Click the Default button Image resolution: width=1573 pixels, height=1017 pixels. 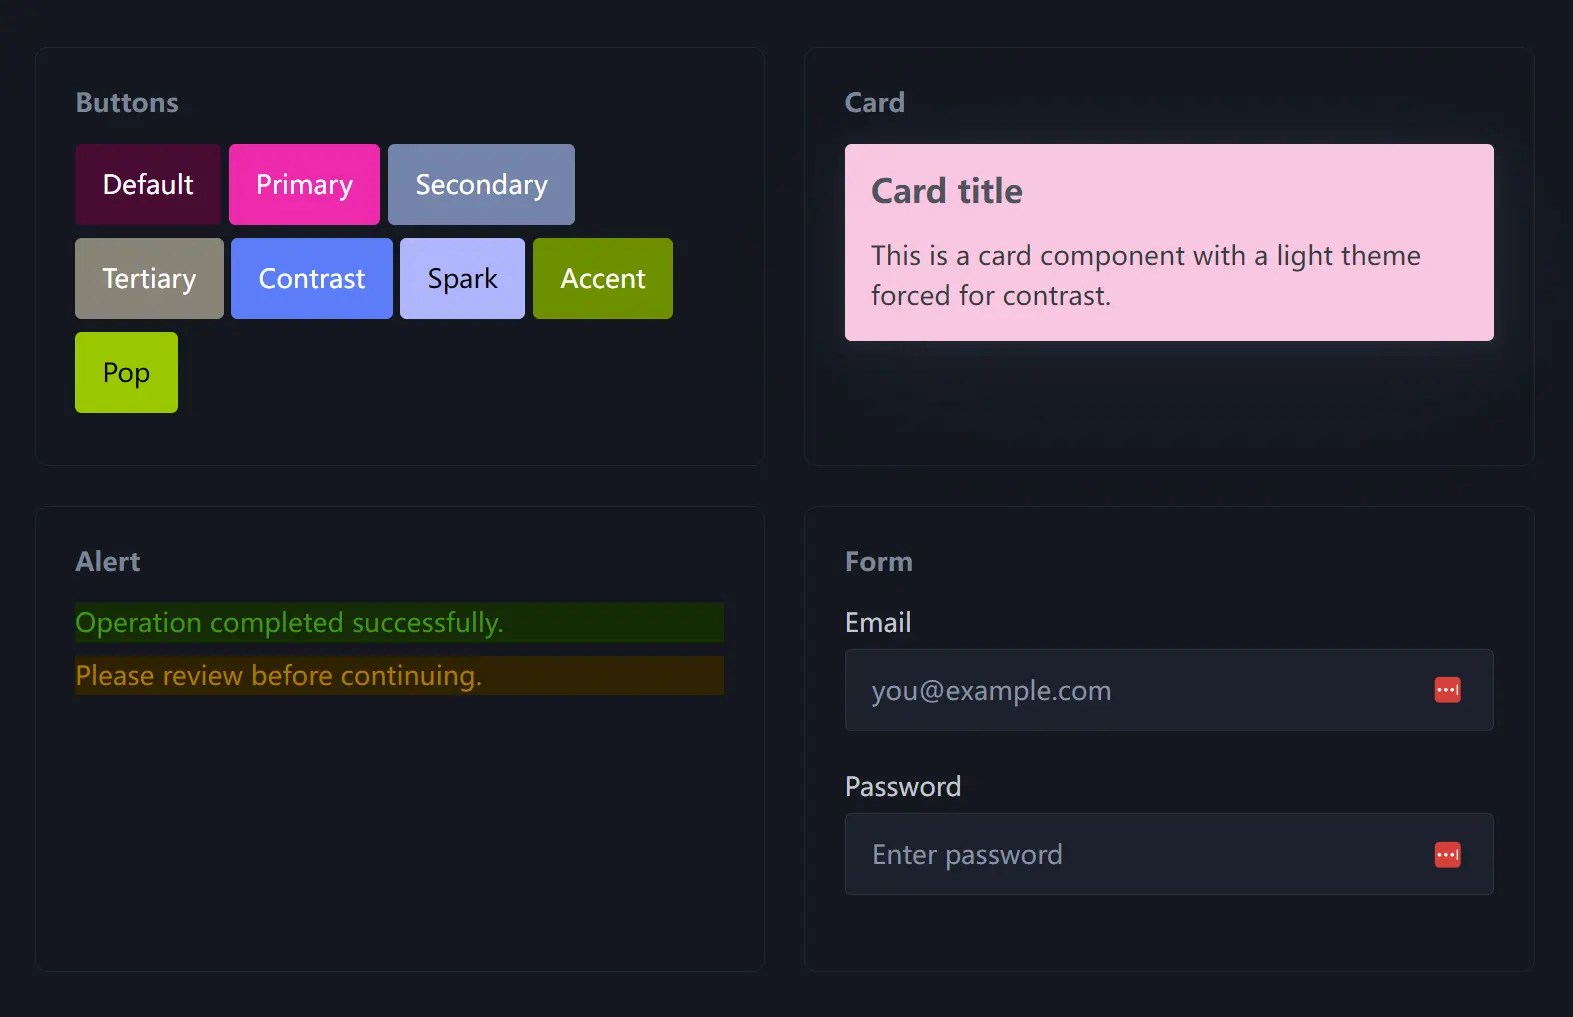coord(148,184)
